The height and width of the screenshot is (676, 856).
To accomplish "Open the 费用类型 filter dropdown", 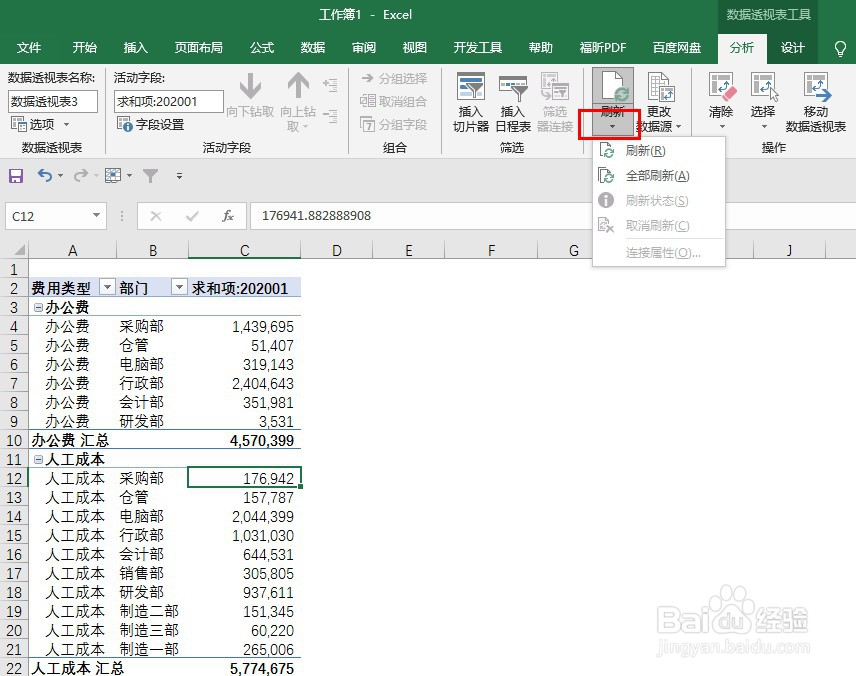I will 107,287.
